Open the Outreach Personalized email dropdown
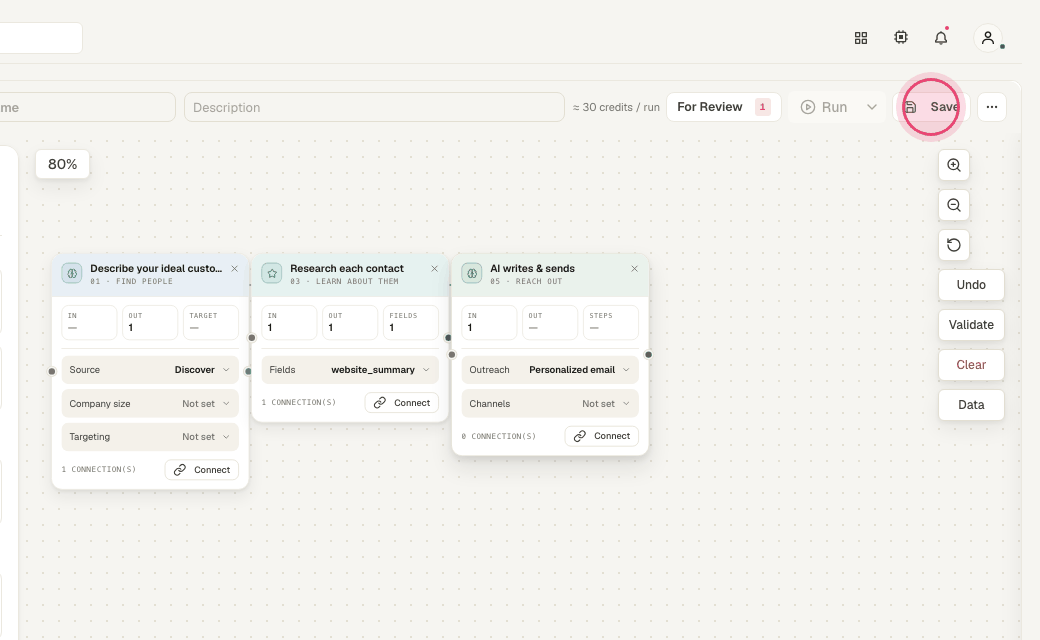Screen dimensions: 1040x640 (550, 369)
